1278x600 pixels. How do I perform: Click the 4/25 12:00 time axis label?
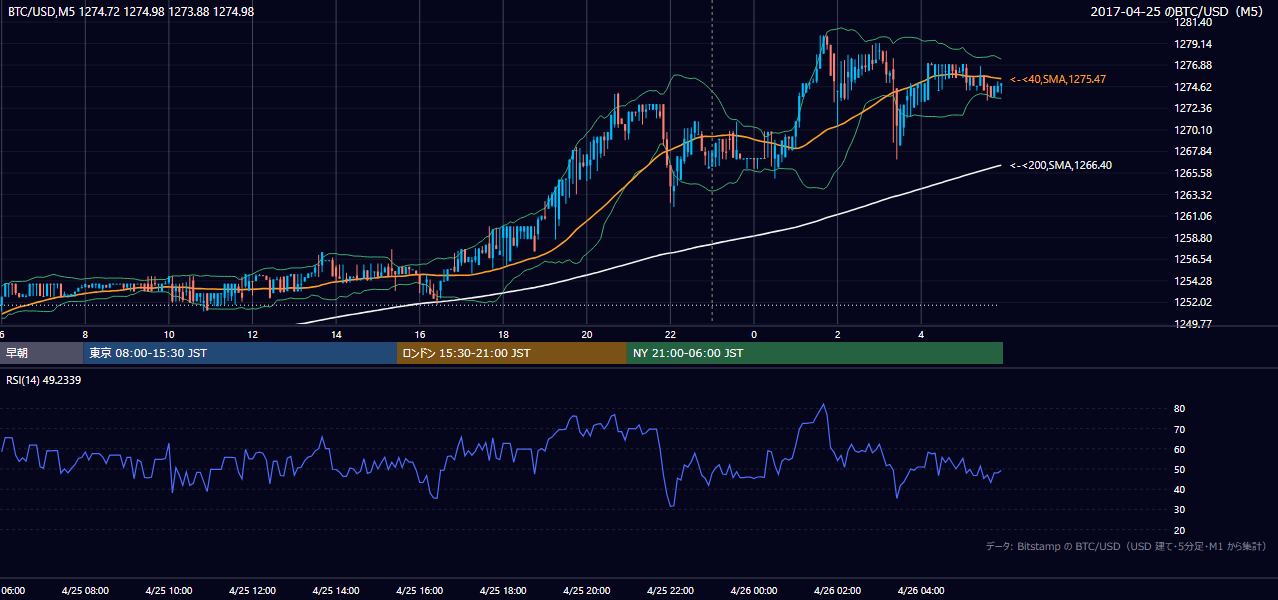pyautogui.click(x=252, y=590)
